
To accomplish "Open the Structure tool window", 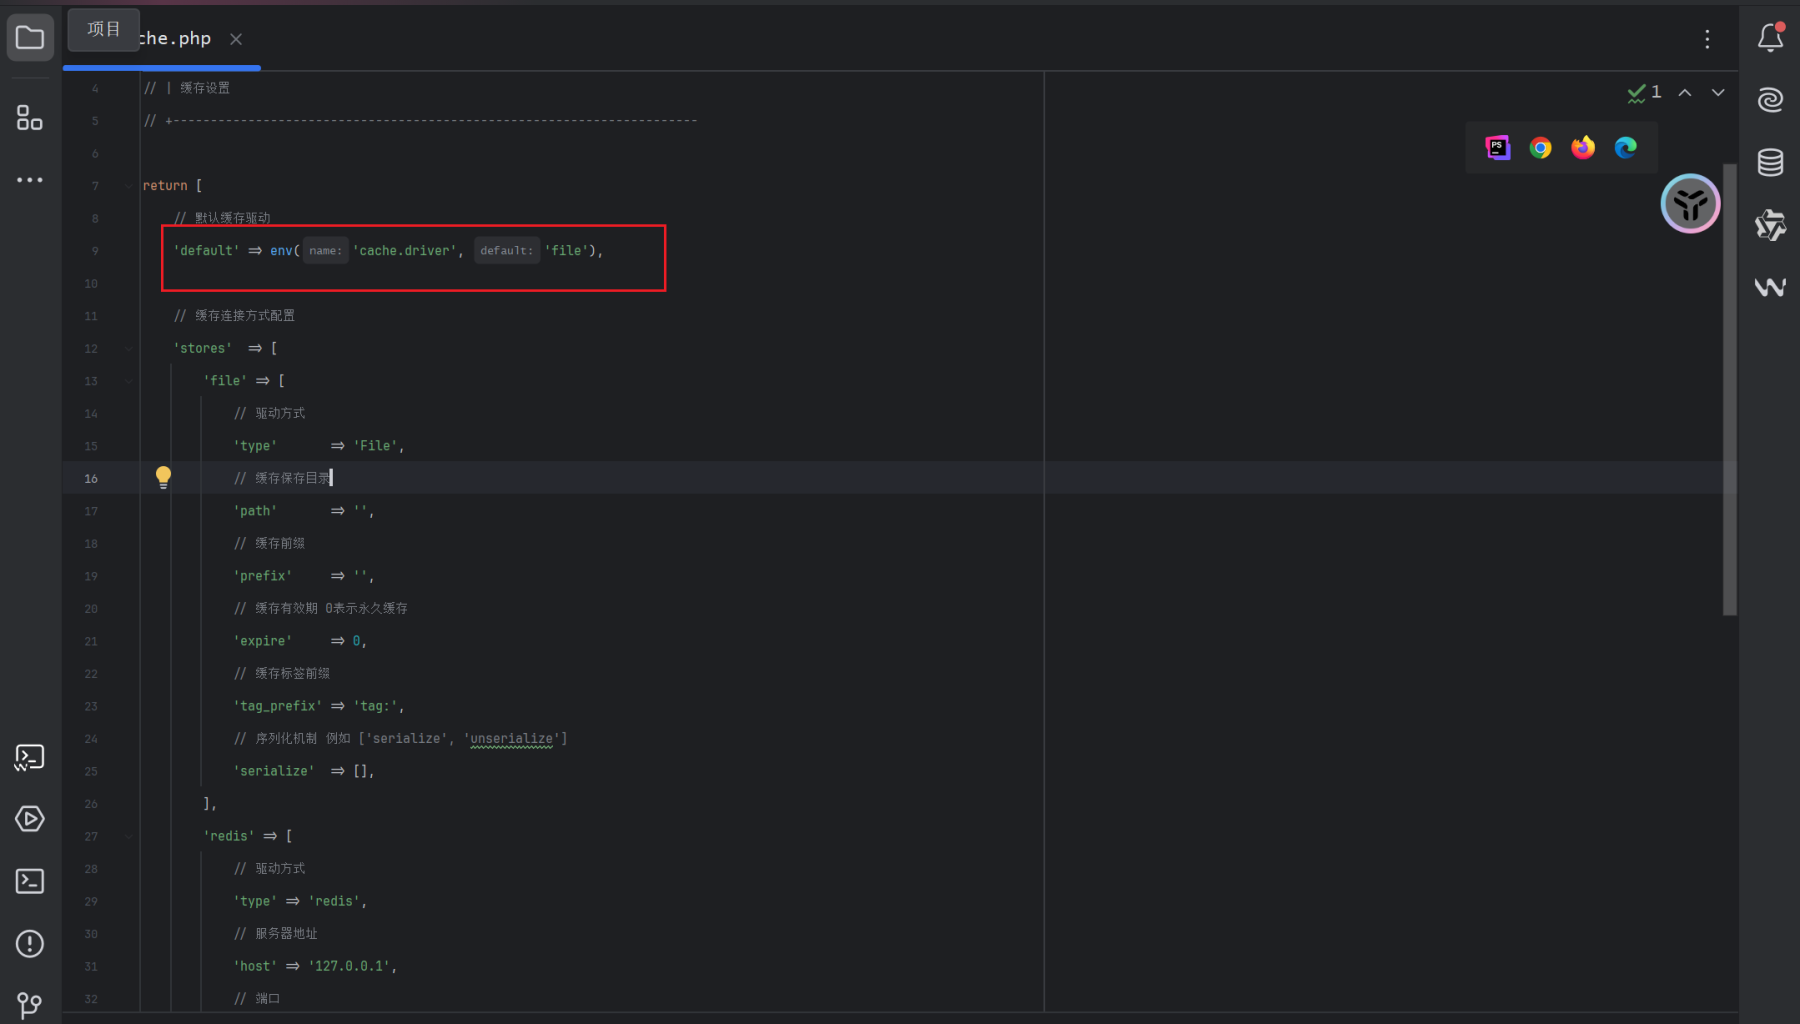I will point(30,118).
